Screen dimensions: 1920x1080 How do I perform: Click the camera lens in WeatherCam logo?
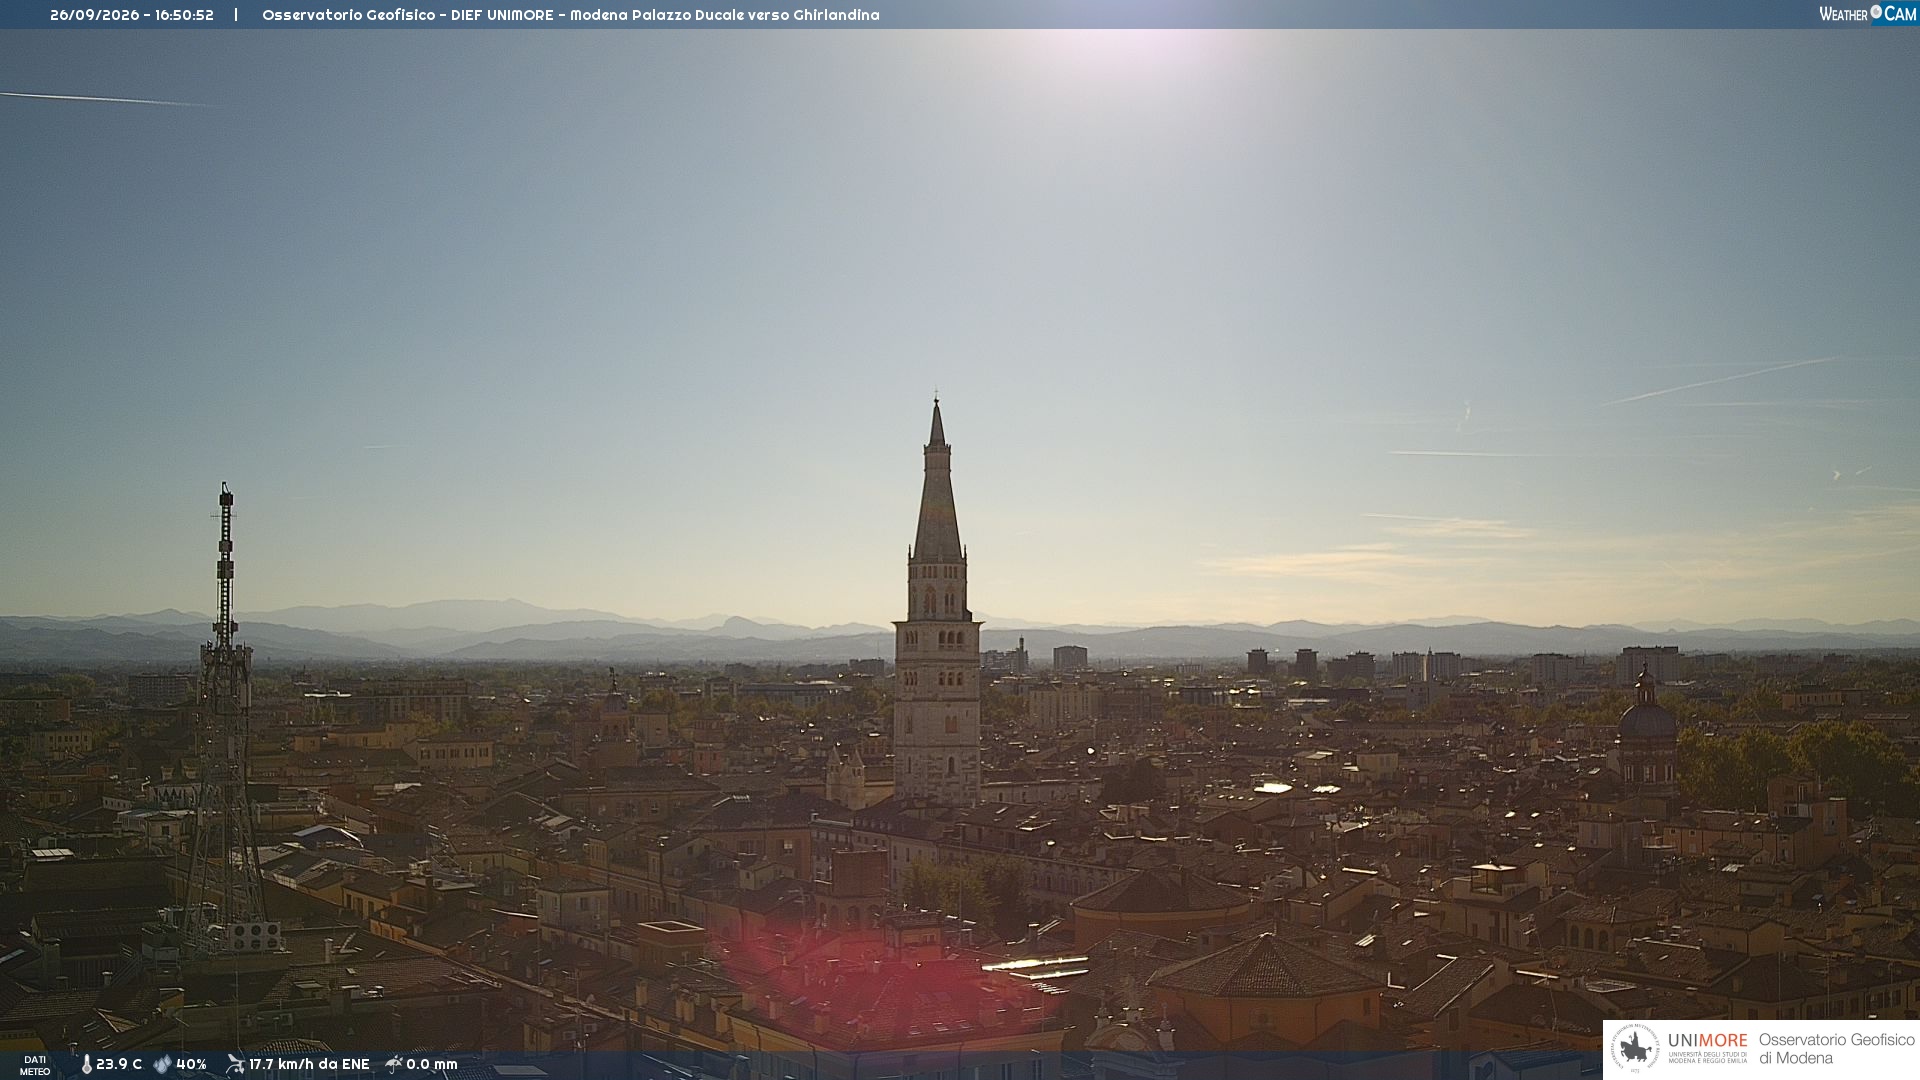click(x=1876, y=12)
